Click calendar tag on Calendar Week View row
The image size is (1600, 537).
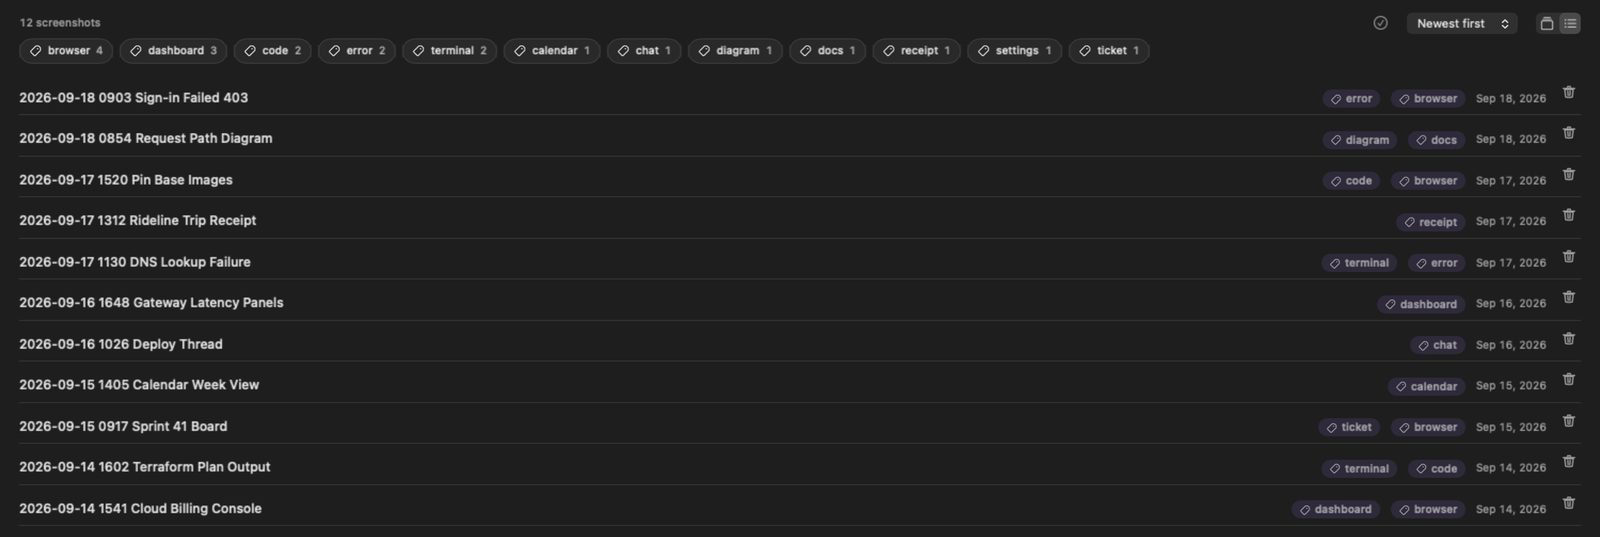coord(1426,386)
